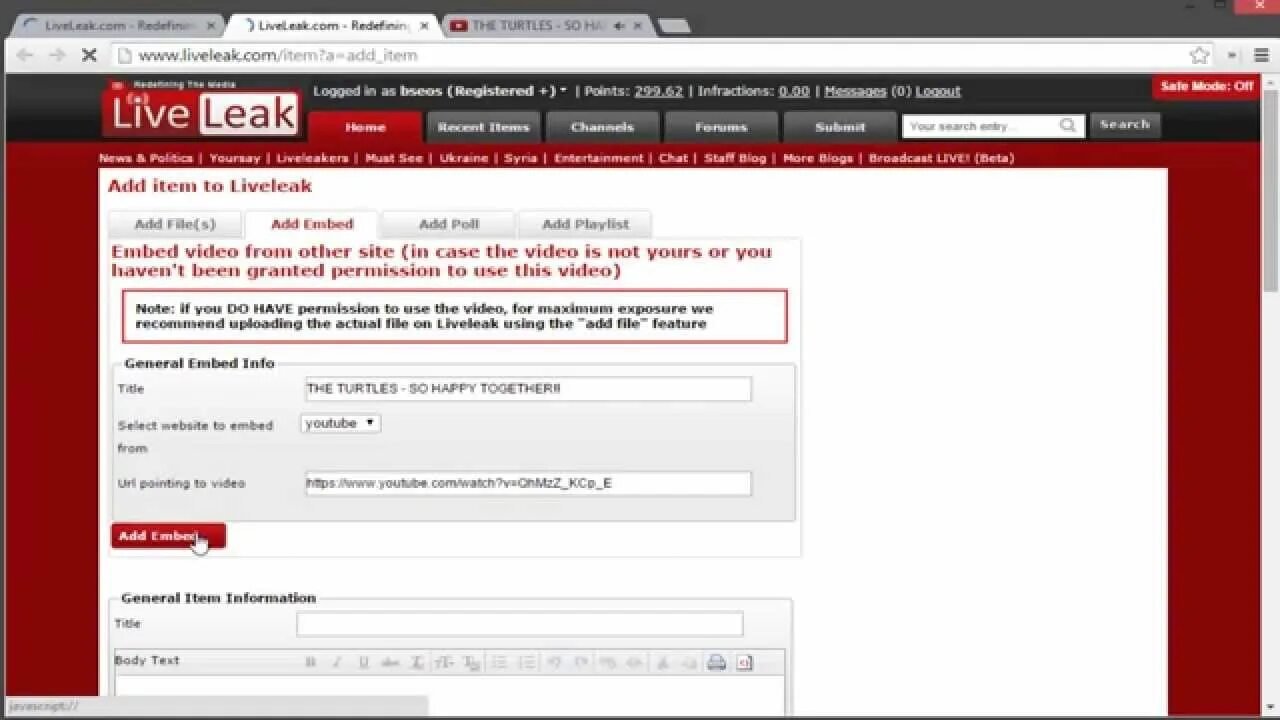Click the Url pointing to video field
The width and height of the screenshot is (1280, 720).
click(528, 484)
